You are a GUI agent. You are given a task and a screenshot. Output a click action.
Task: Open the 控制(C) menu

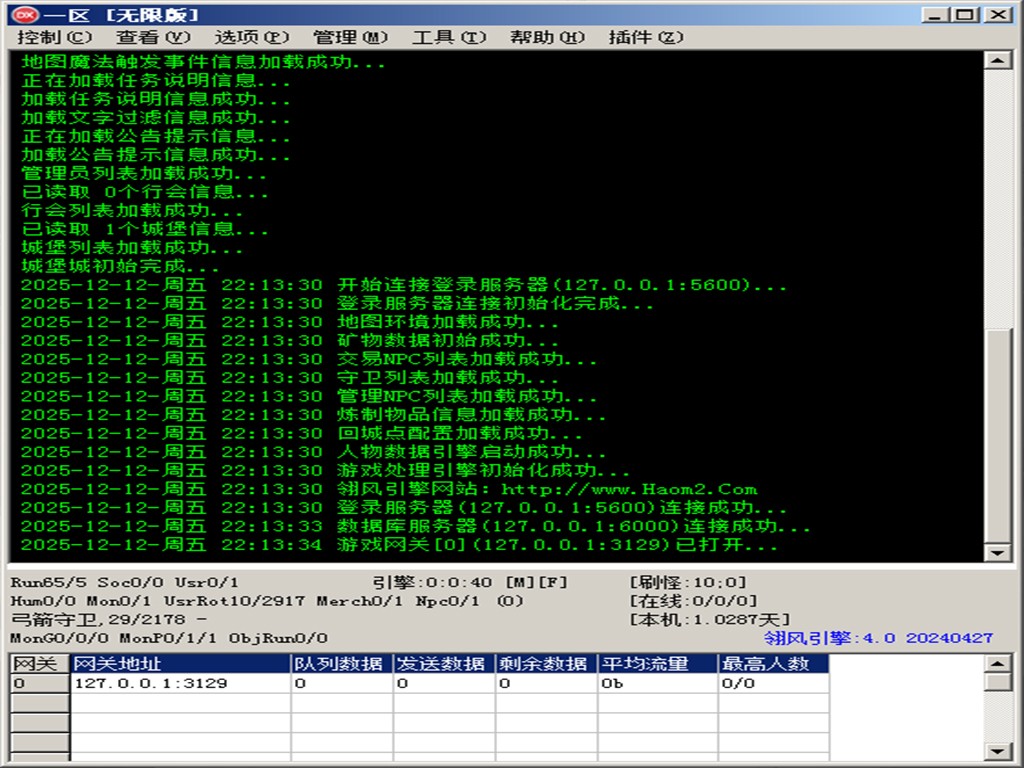pos(55,37)
